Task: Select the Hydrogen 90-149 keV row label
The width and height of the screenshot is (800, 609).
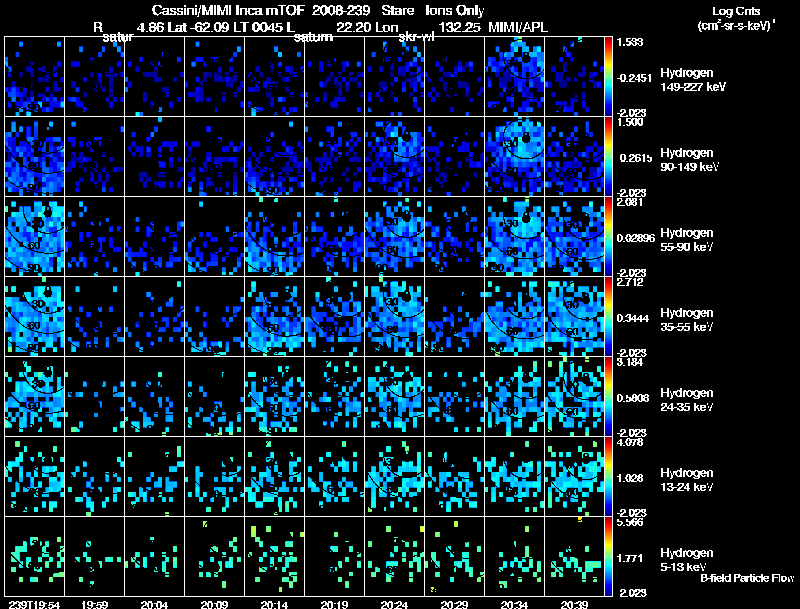Action: pyautogui.click(x=689, y=160)
